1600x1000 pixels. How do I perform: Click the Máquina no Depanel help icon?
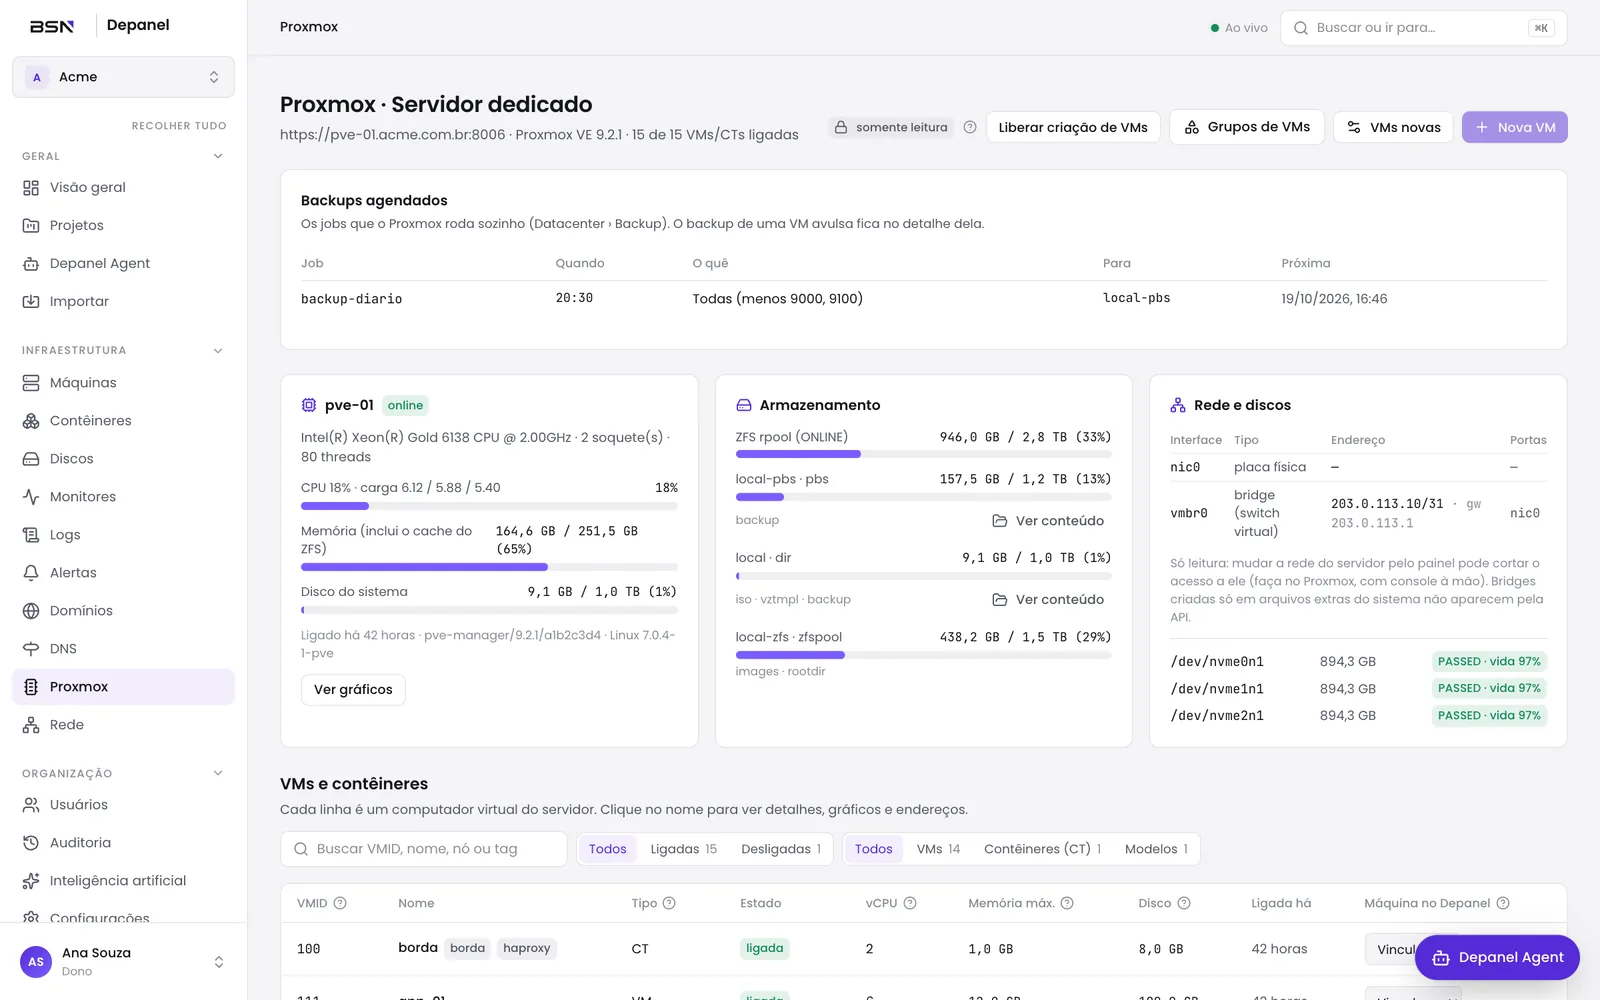click(x=1503, y=903)
